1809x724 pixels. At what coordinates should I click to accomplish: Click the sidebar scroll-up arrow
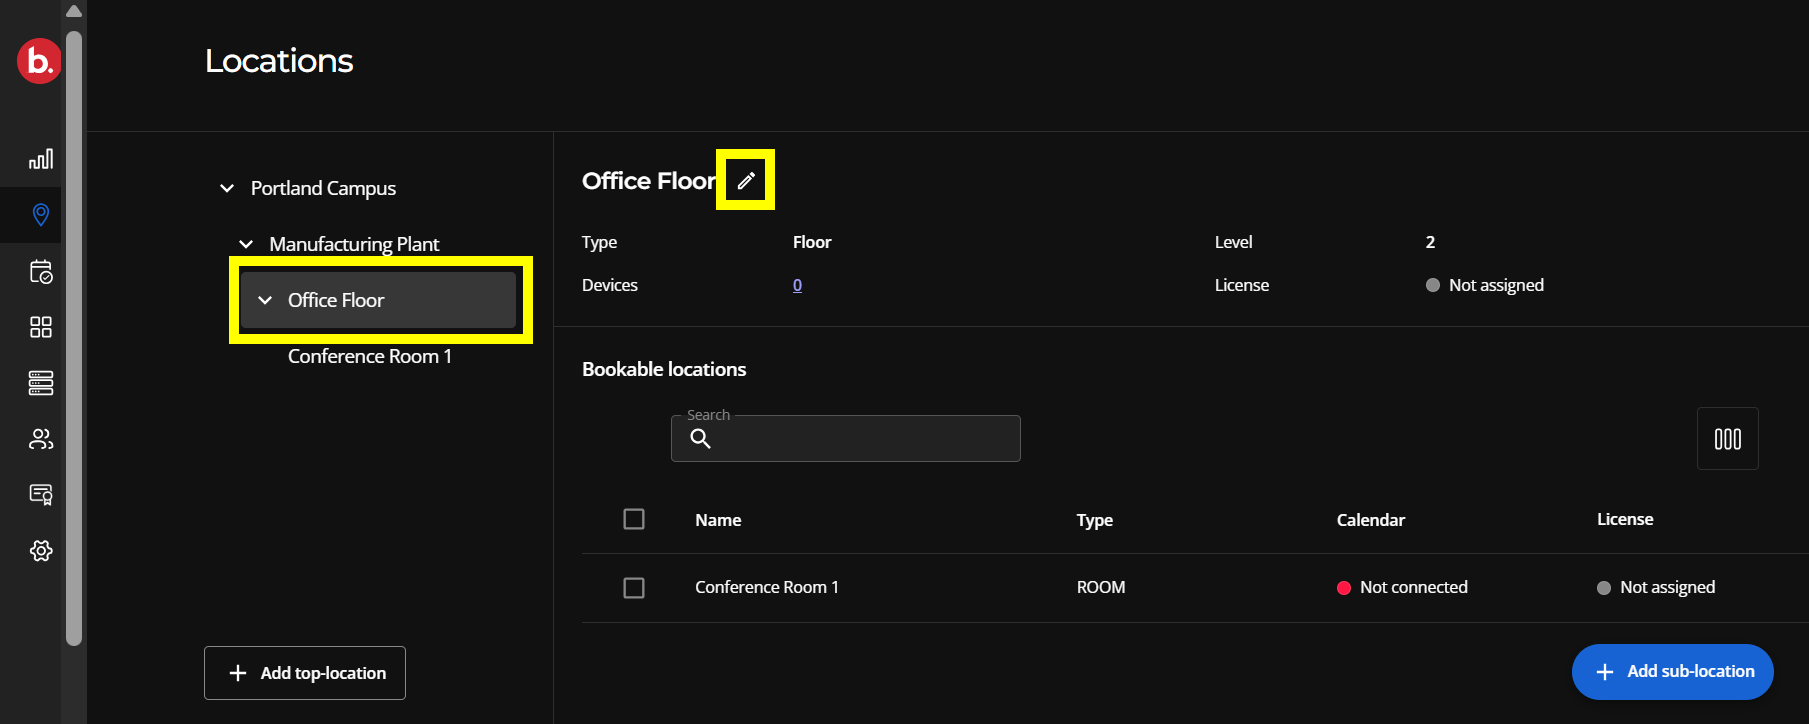(74, 11)
